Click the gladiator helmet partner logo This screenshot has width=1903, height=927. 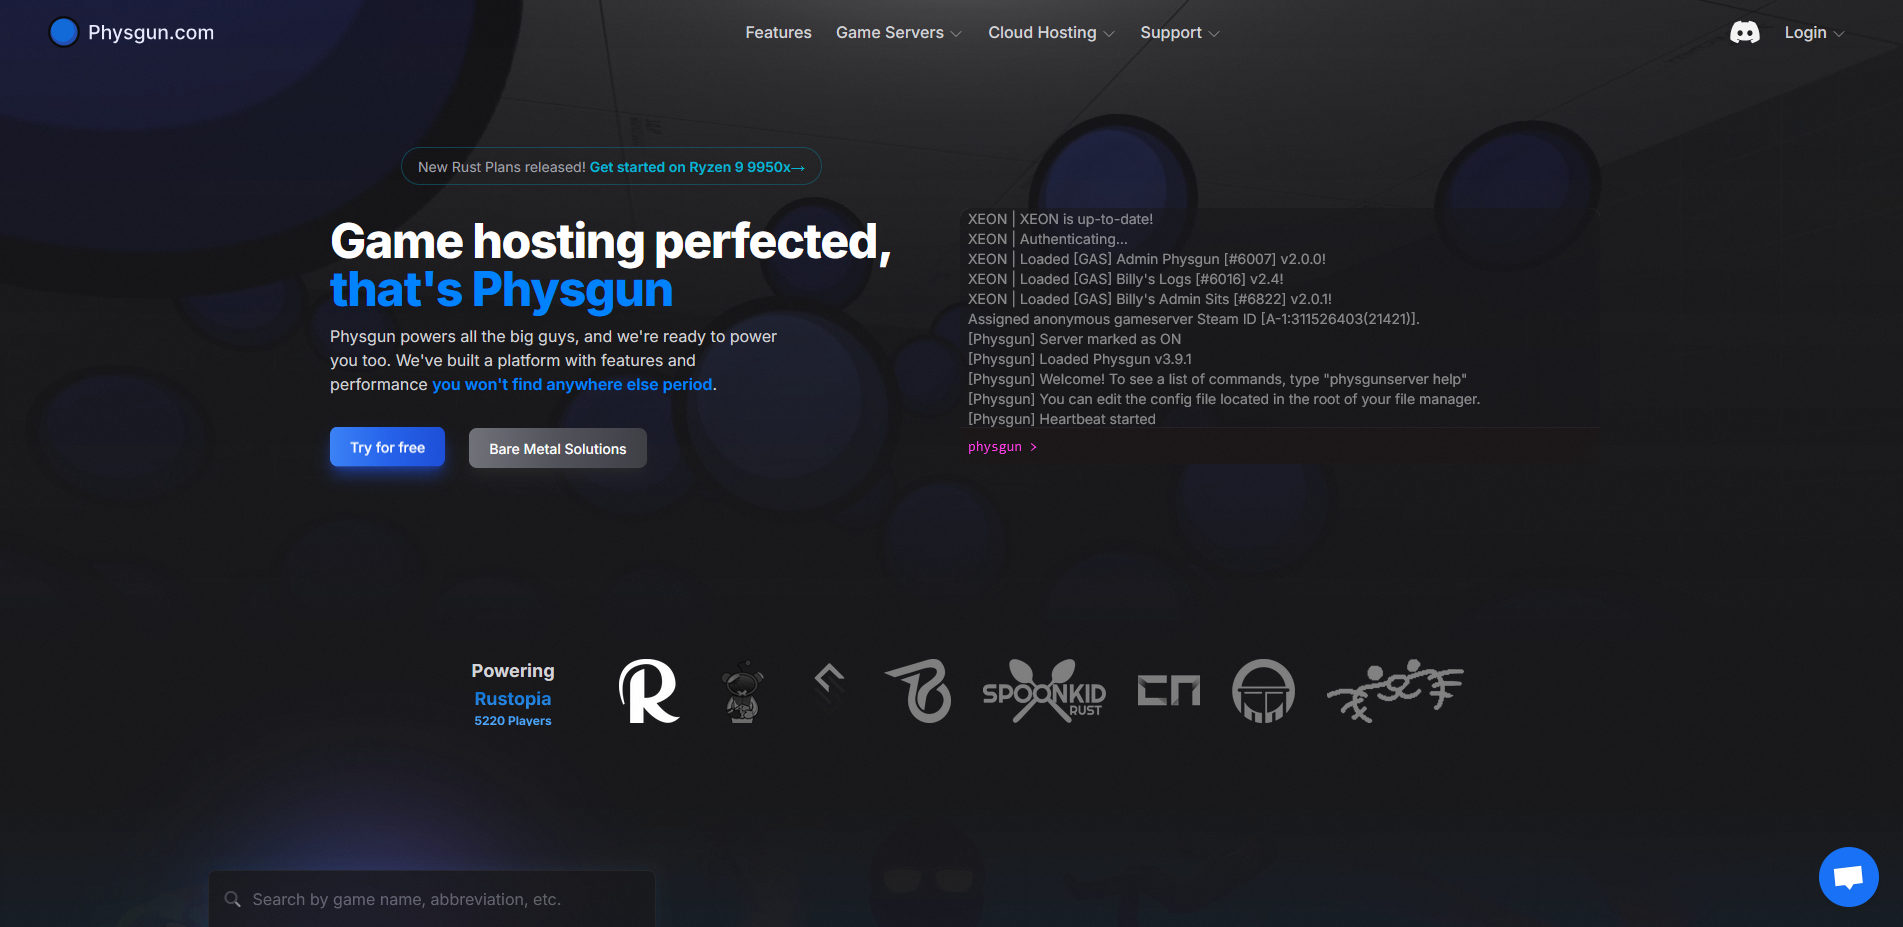click(1263, 690)
